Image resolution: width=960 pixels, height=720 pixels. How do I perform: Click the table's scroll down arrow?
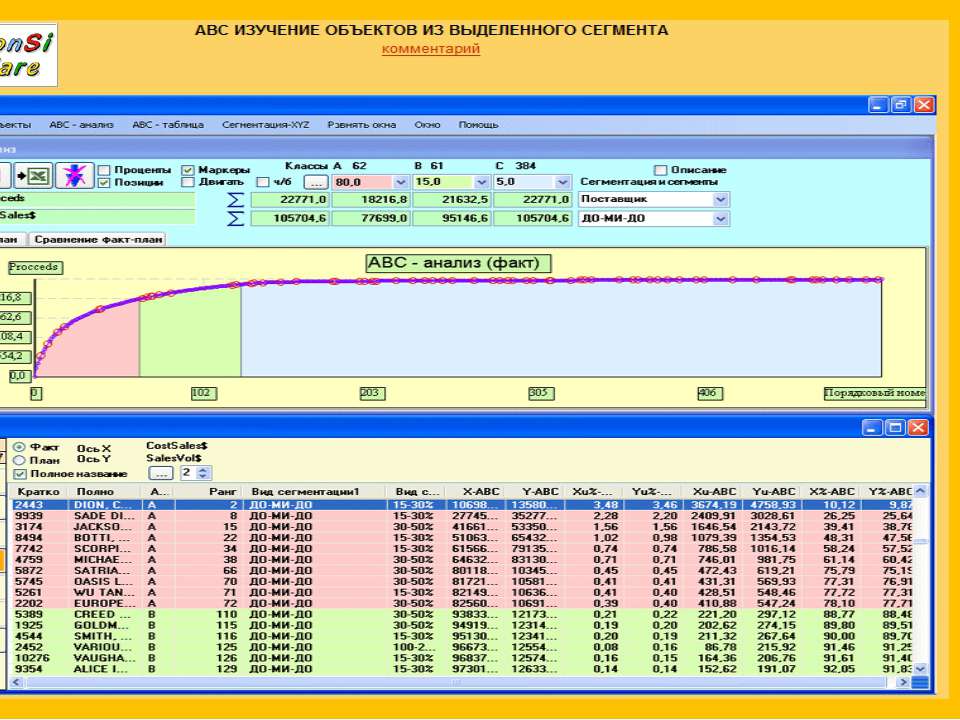pyautogui.click(x=920, y=669)
